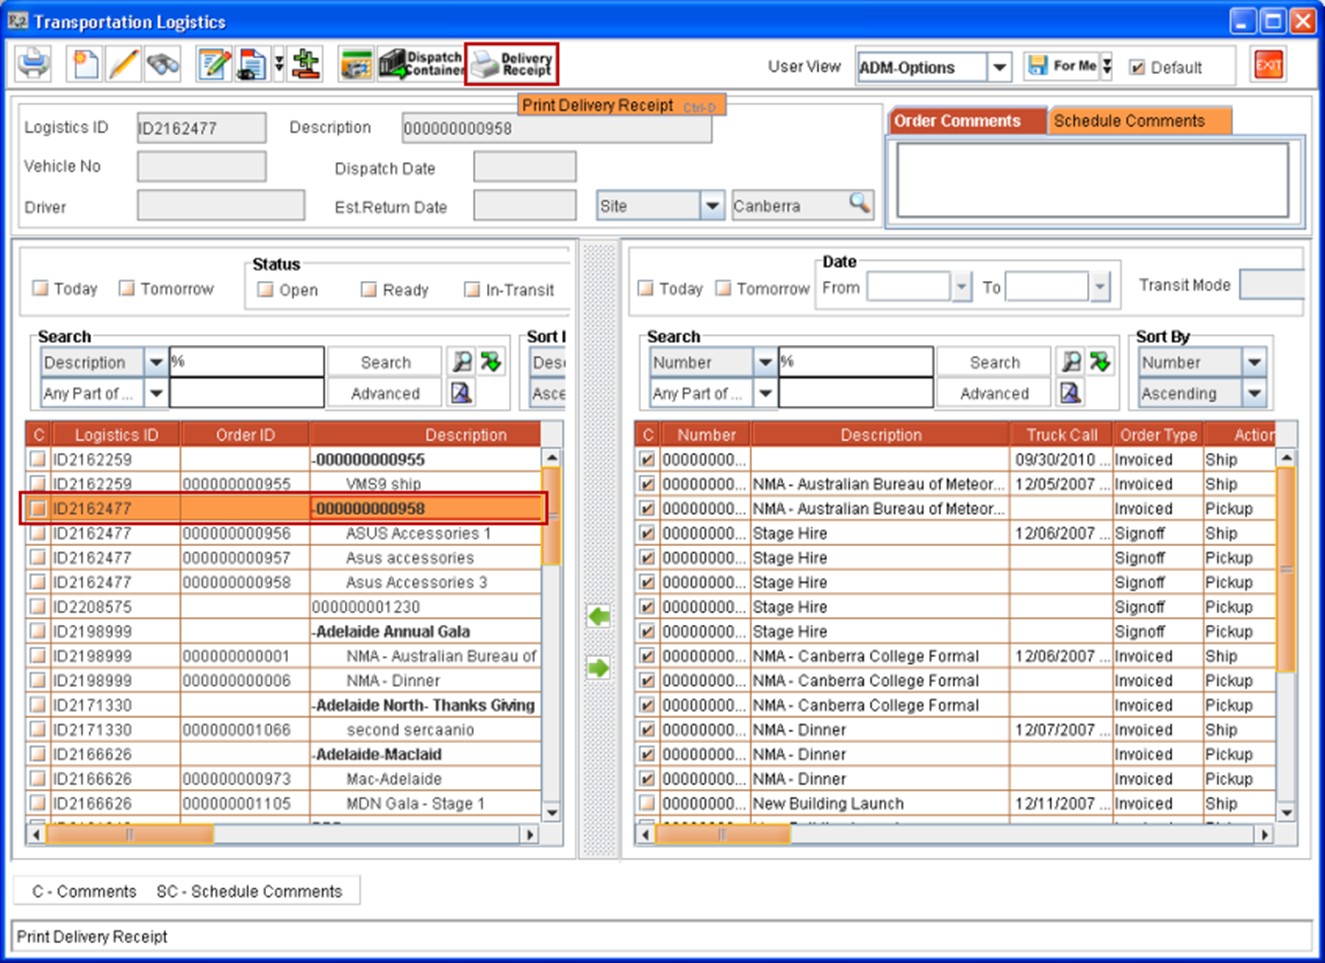Click right advanced search document icon

[x=1070, y=393]
